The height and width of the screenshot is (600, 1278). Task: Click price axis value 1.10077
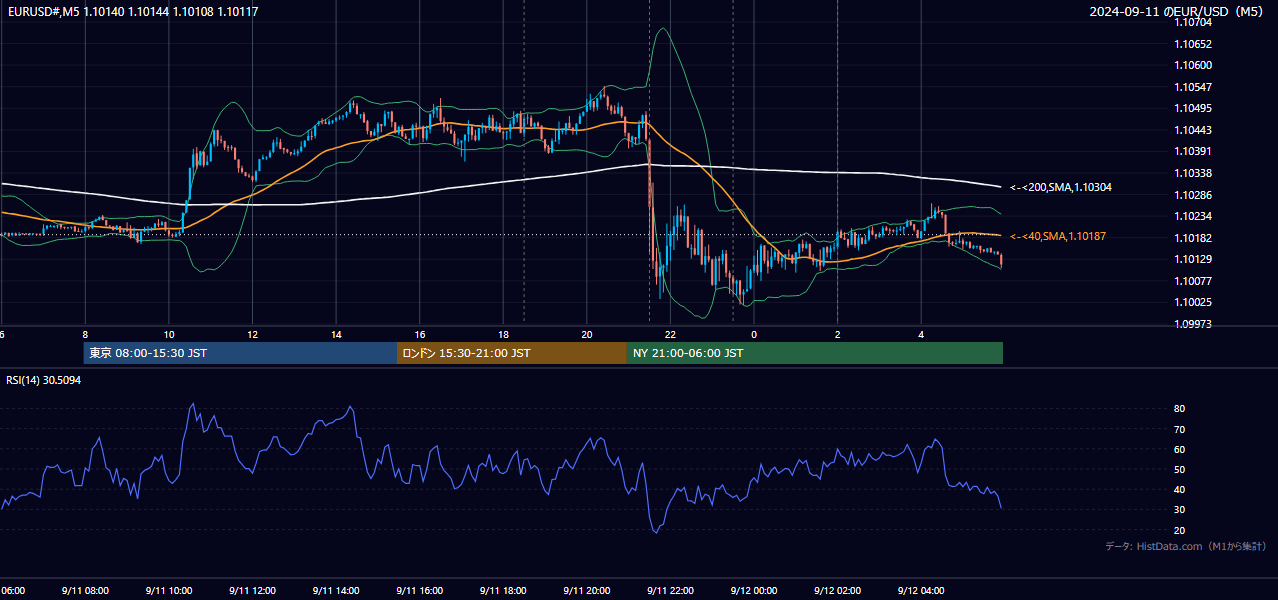click(x=1194, y=281)
